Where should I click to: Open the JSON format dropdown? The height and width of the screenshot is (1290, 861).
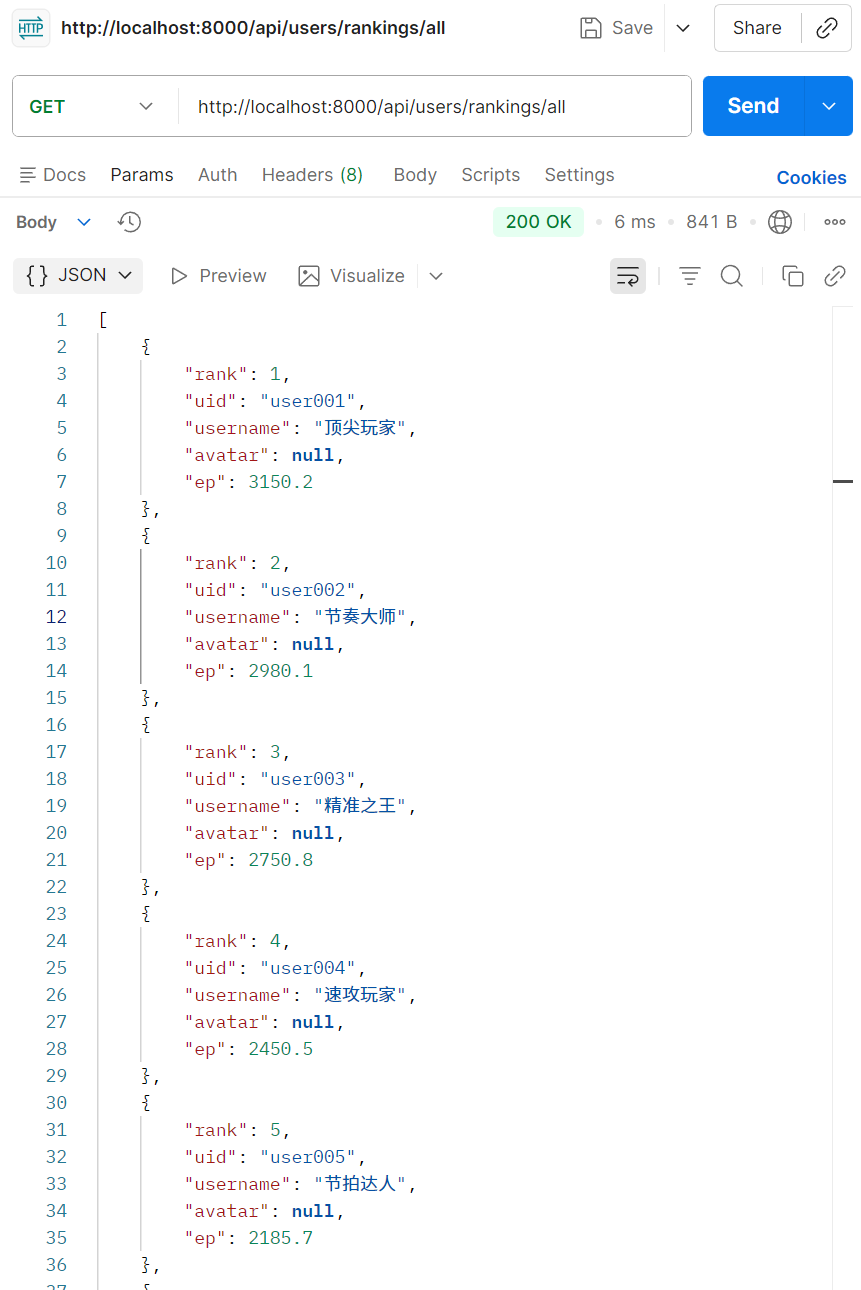pyautogui.click(x=78, y=276)
